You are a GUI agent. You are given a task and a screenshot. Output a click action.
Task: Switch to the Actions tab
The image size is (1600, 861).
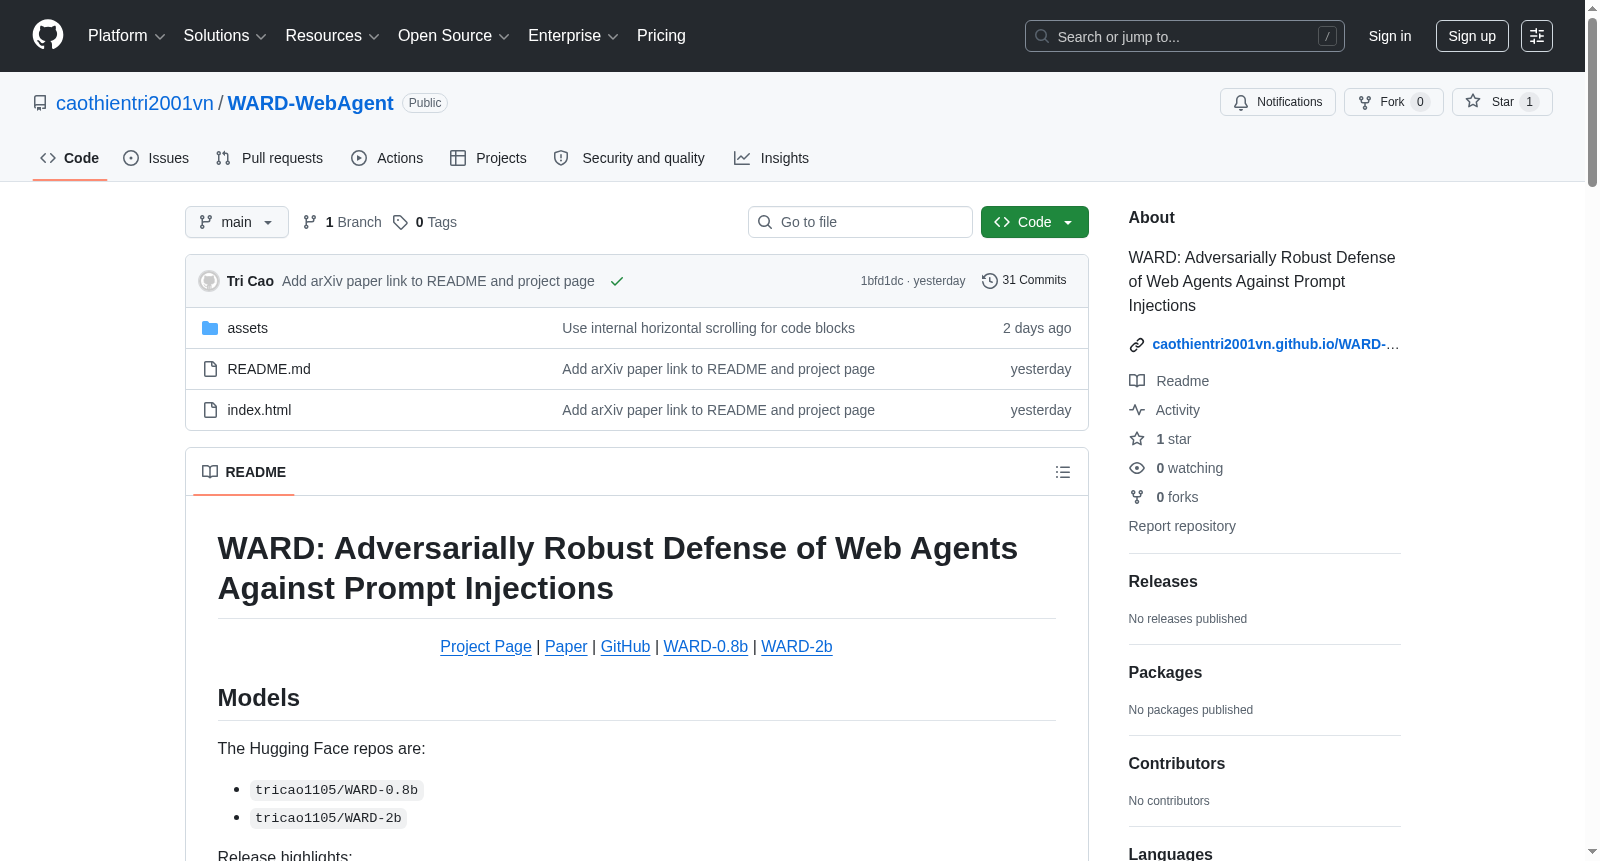387,158
